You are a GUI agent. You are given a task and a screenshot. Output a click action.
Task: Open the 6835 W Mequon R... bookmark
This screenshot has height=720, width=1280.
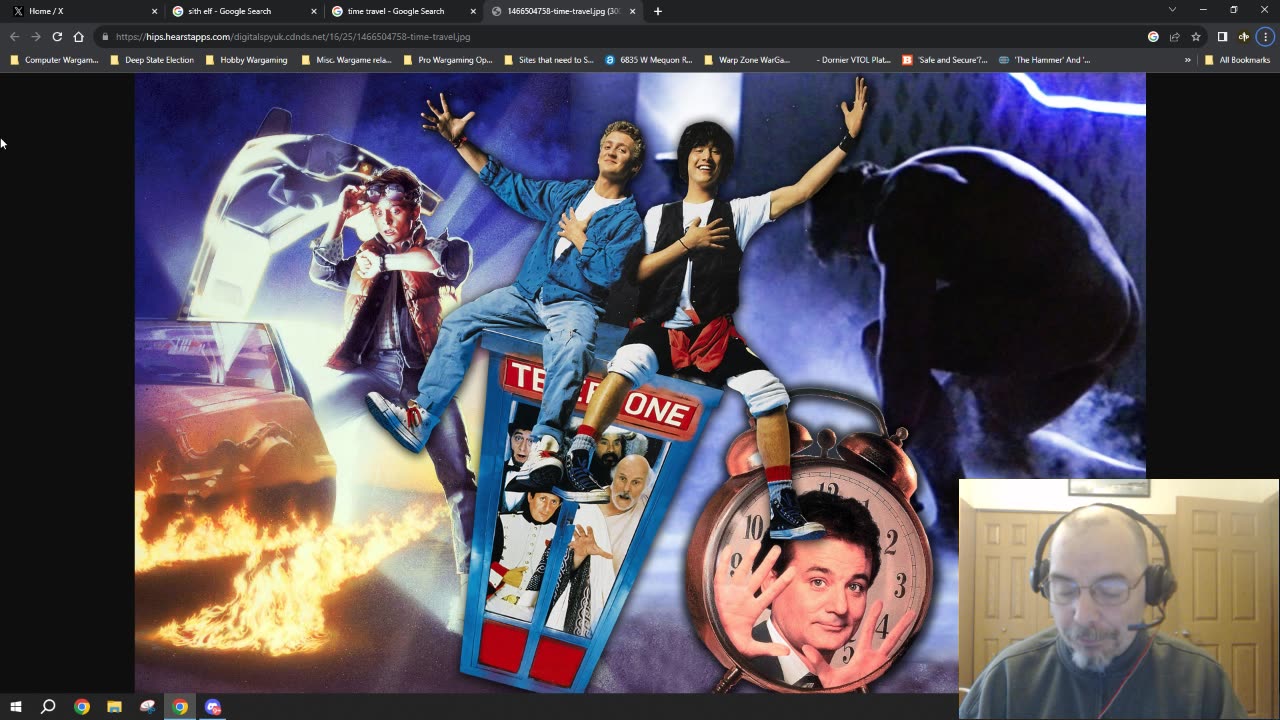pyautogui.click(x=648, y=60)
